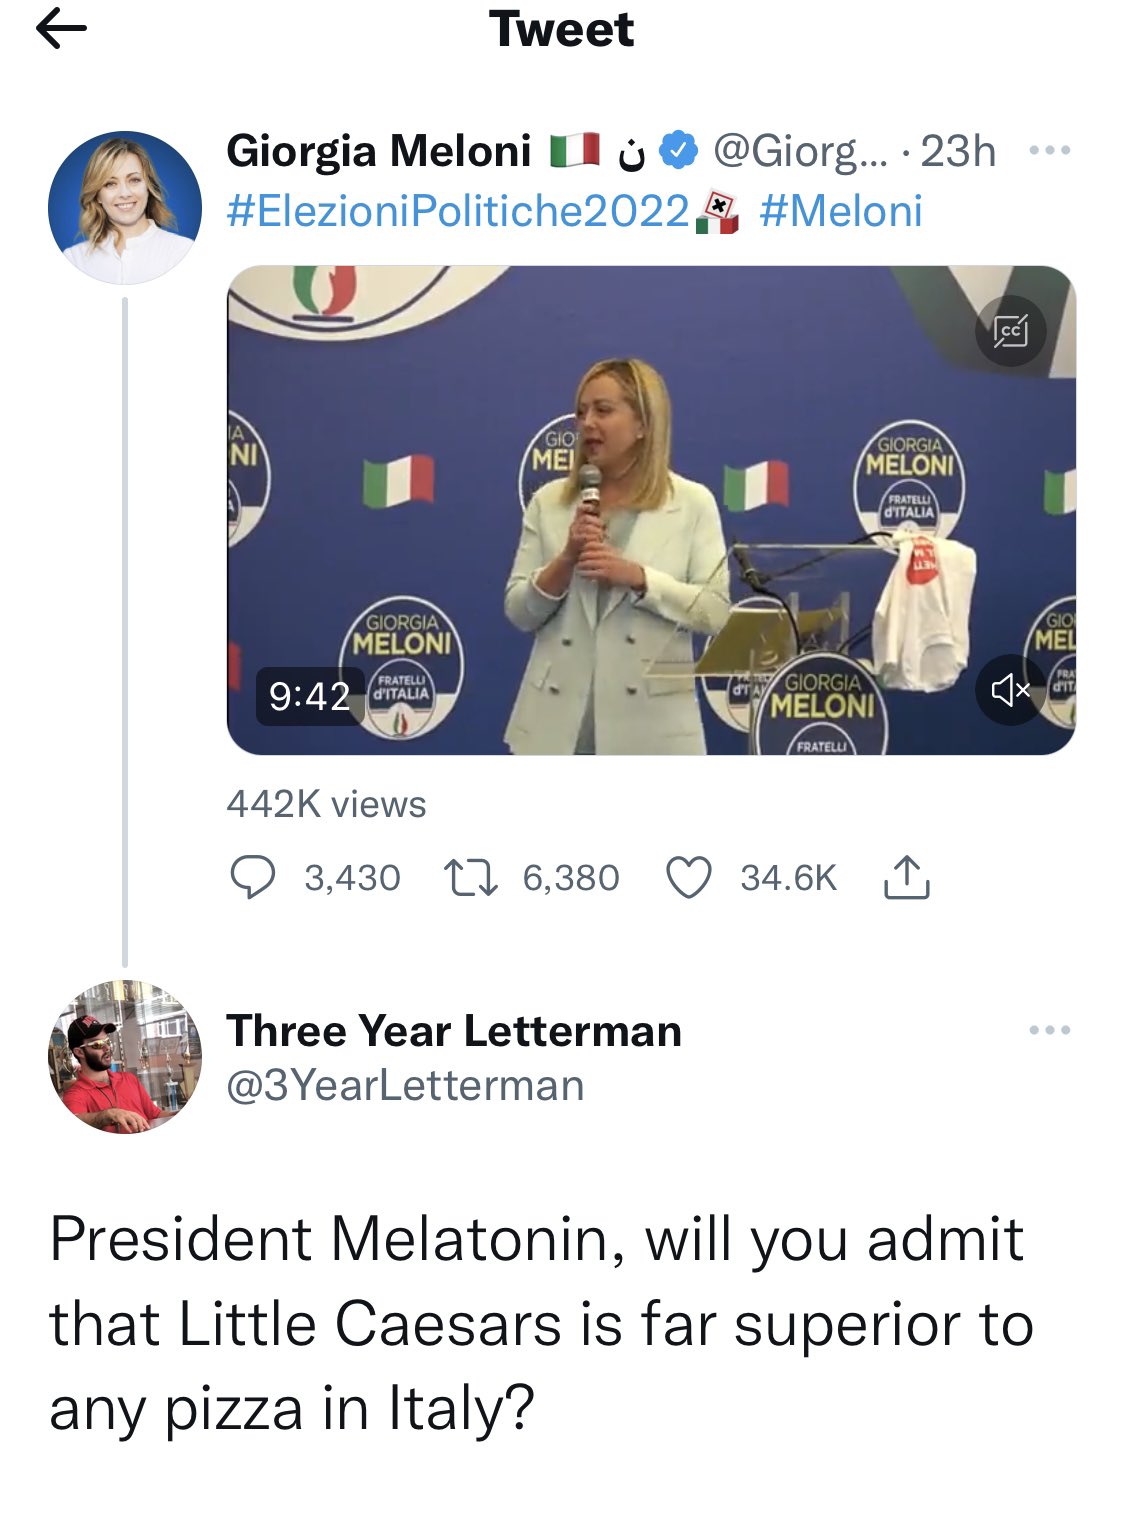Like the tweet via the heart icon
The width and height of the screenshot is (1125, 1518).
(x=688, y=878)
